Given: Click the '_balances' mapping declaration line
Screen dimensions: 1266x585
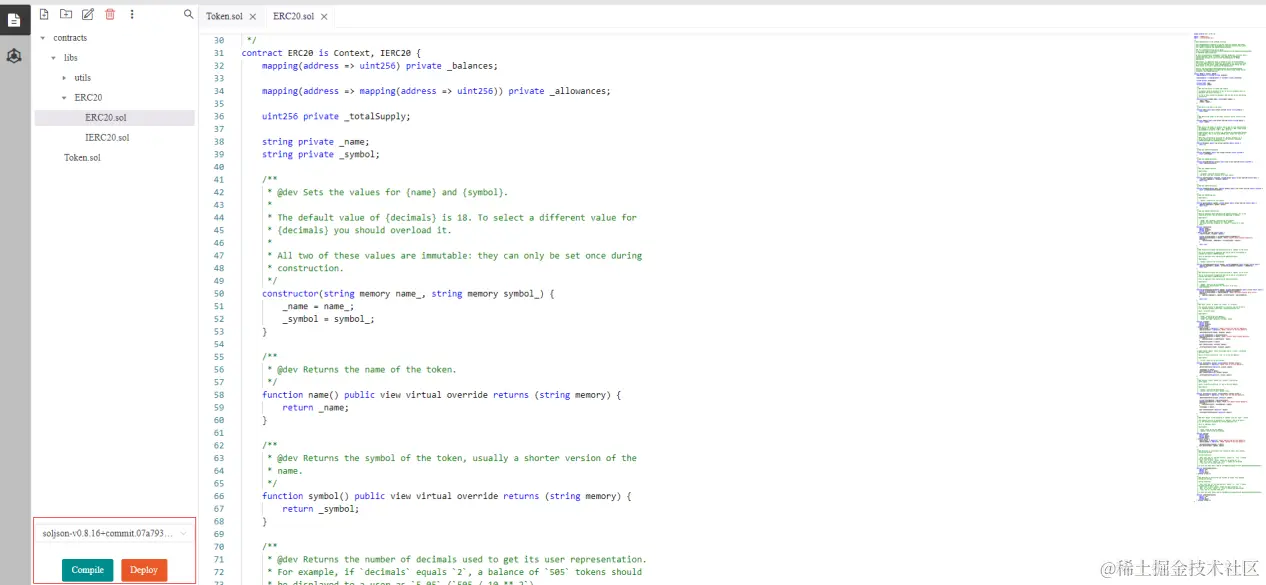Looking at the screenshot, I should click(380, 66).
